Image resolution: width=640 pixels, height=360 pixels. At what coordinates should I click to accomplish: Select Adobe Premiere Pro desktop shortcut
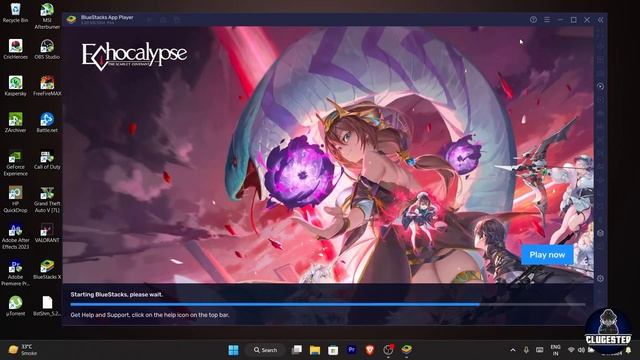point(16,273)
